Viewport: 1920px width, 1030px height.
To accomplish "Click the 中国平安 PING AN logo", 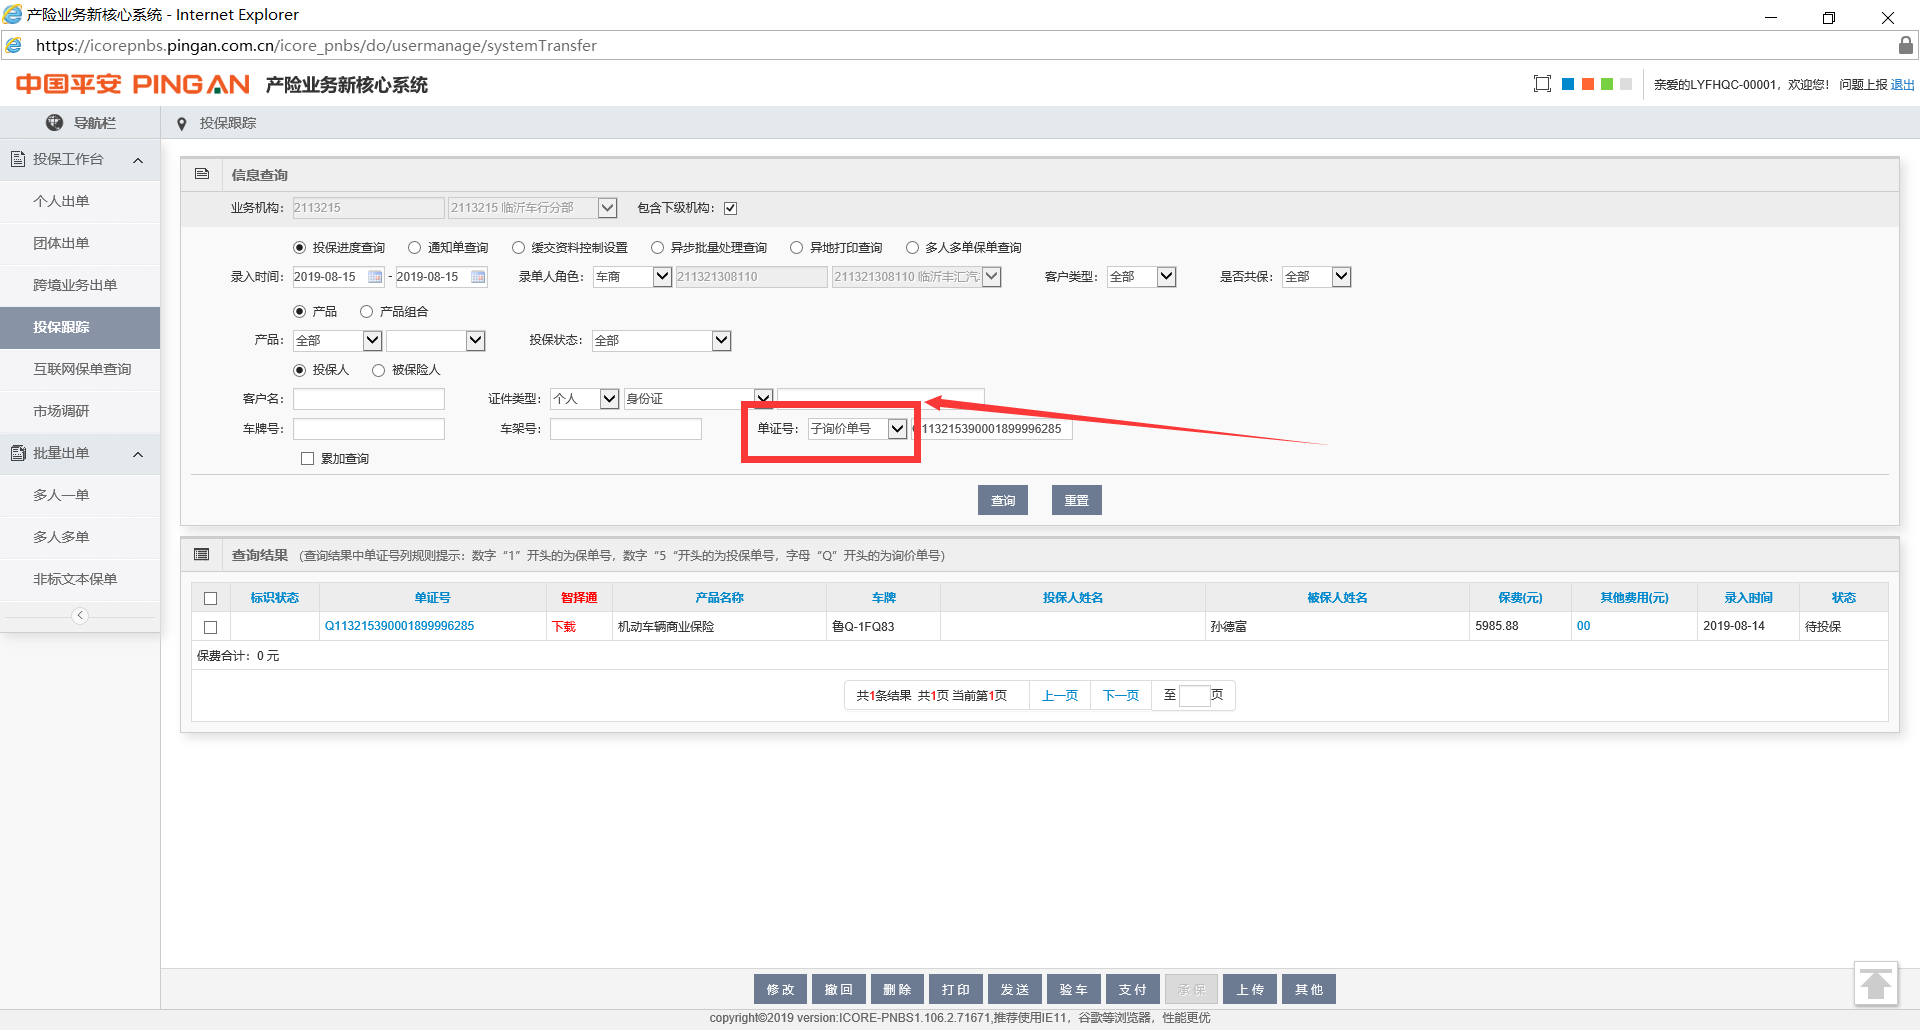I will pyautogui.click(x=132, y=84).
